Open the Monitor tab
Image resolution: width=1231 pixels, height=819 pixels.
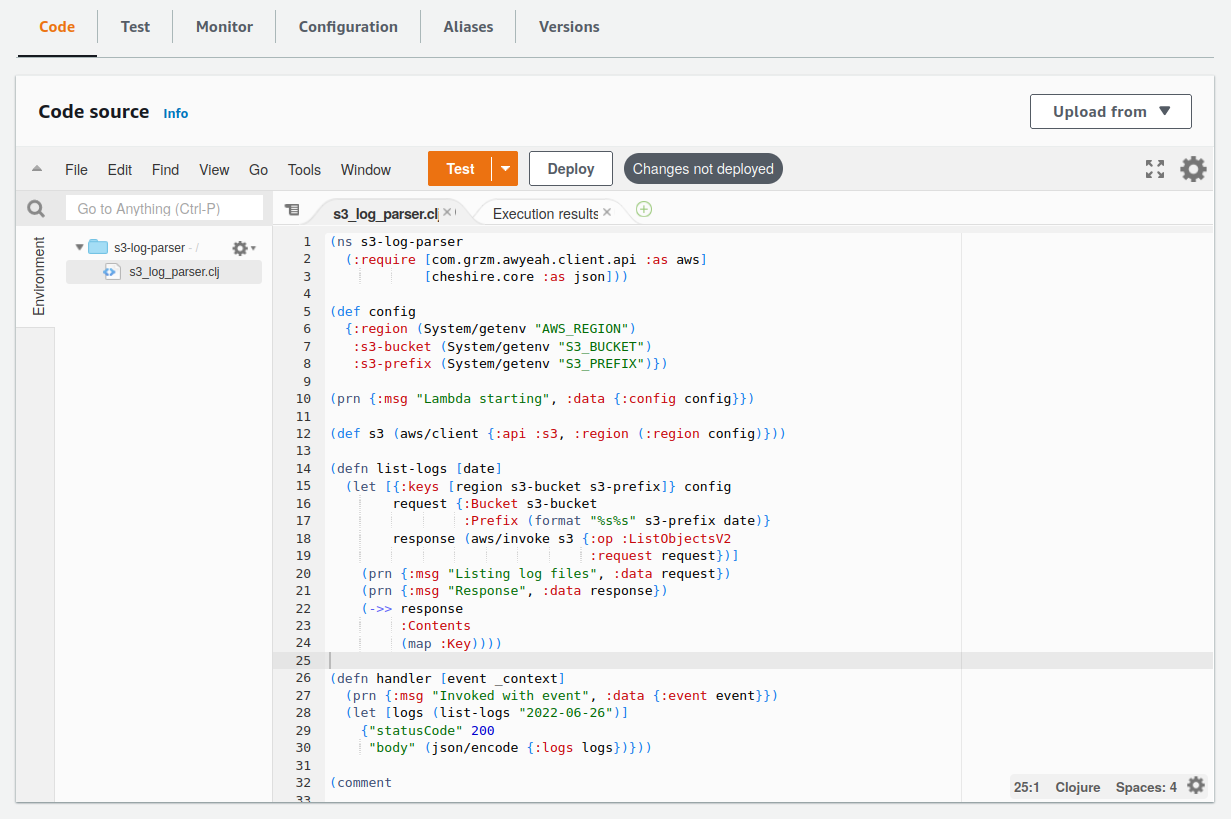click(224, 27)
